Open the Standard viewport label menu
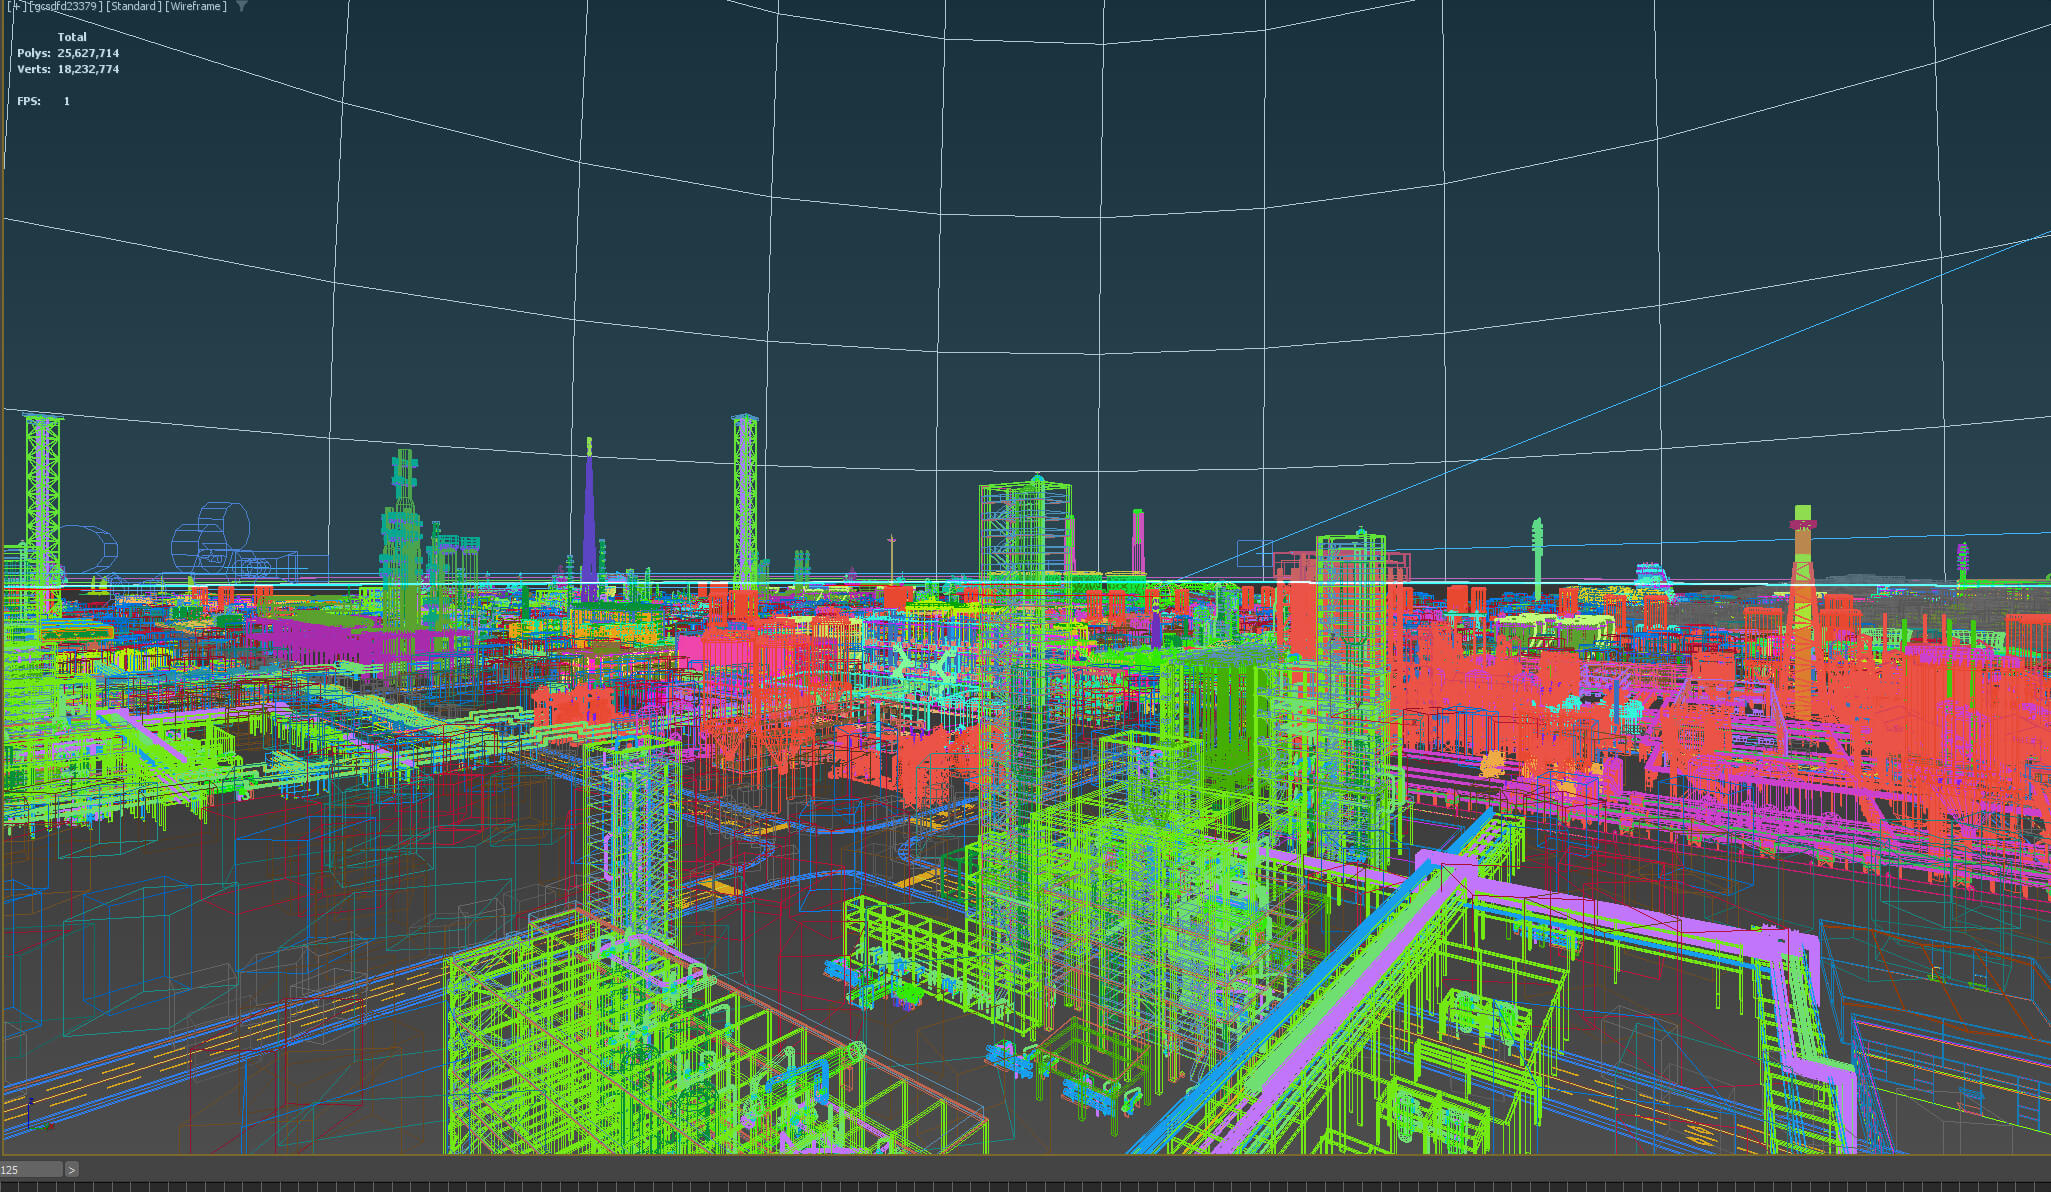The width and height of the screenshot is (2051, 1192). tap(135, 6)
